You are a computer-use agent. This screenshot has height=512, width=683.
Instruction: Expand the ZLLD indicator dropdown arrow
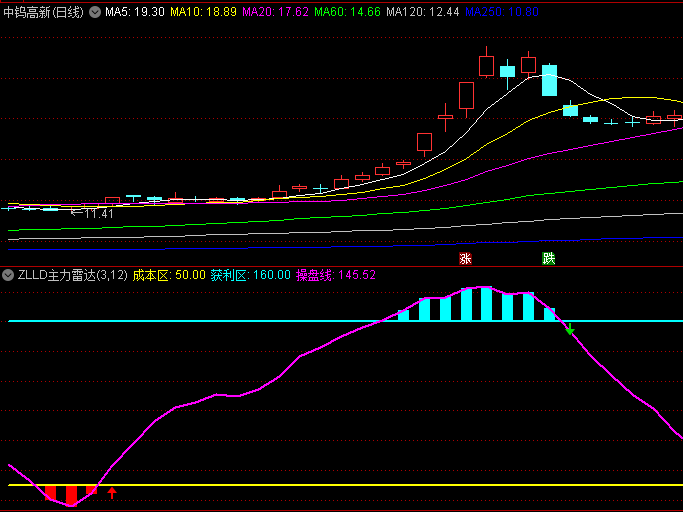coord(9,275)
